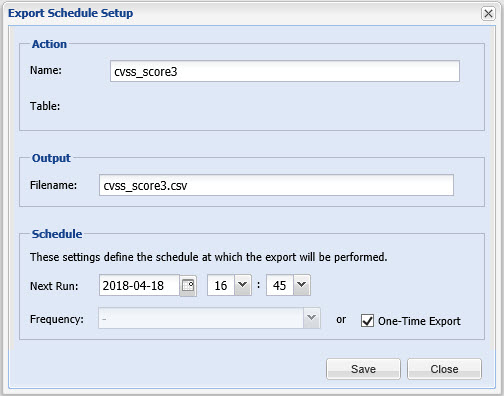Open the Frequency dropdown arrow
The width and height of the screenshot is (504, 396).
312,318
